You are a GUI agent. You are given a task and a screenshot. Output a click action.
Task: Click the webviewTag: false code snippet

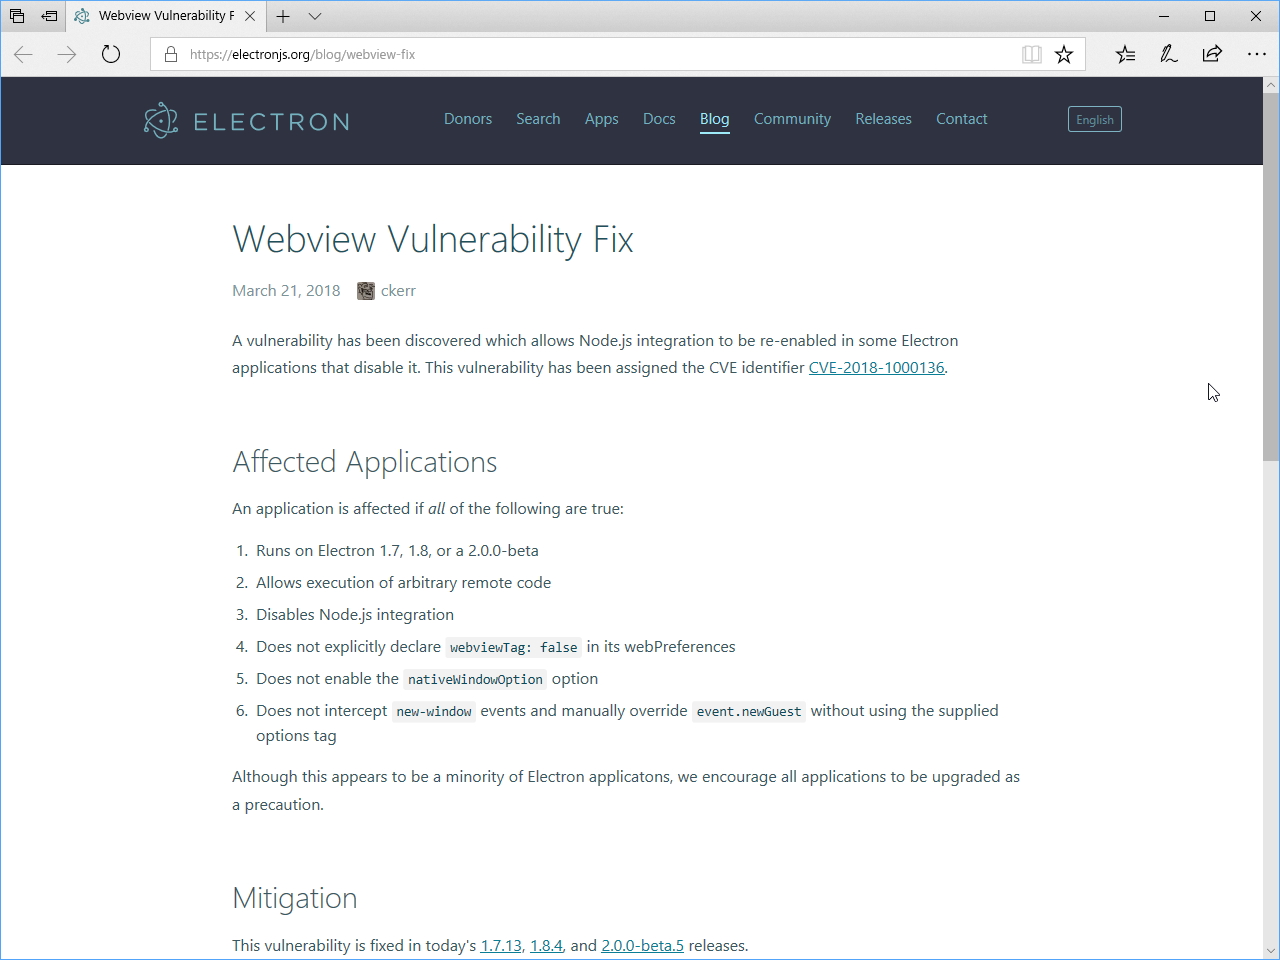click(x=514, y=648)
